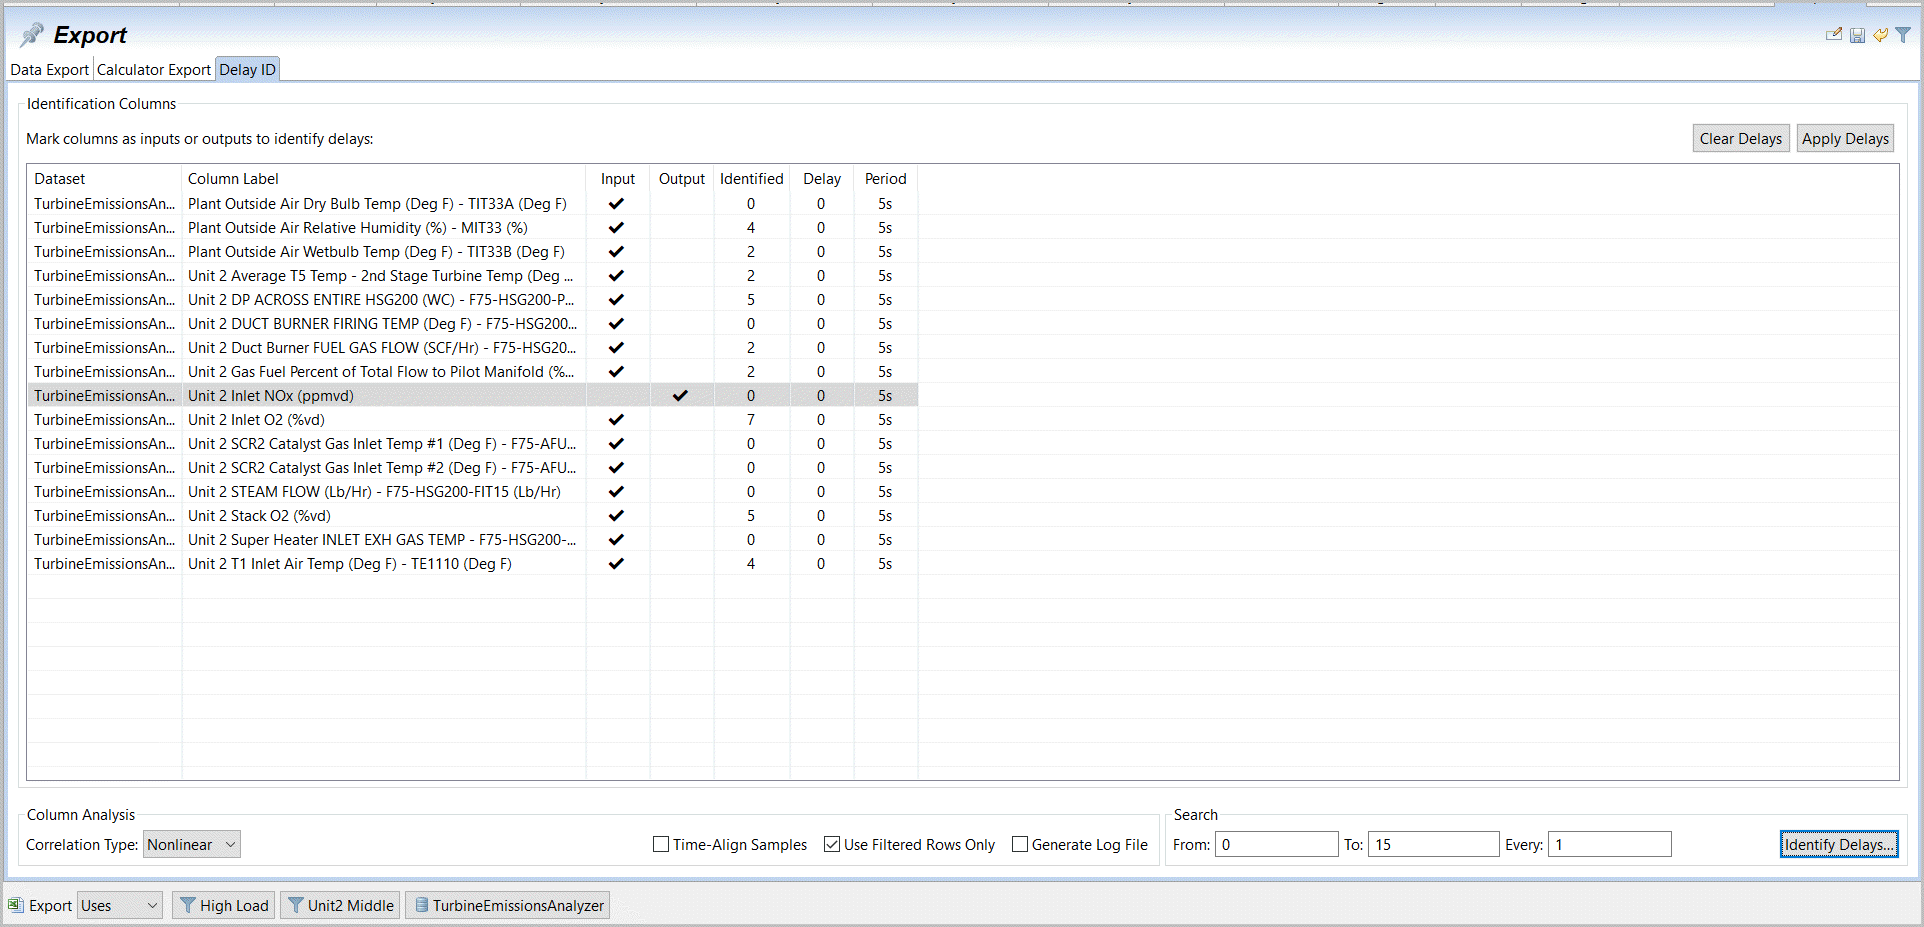Expand the Uses dropdown

pyautogui.click(x=121, y=905)
